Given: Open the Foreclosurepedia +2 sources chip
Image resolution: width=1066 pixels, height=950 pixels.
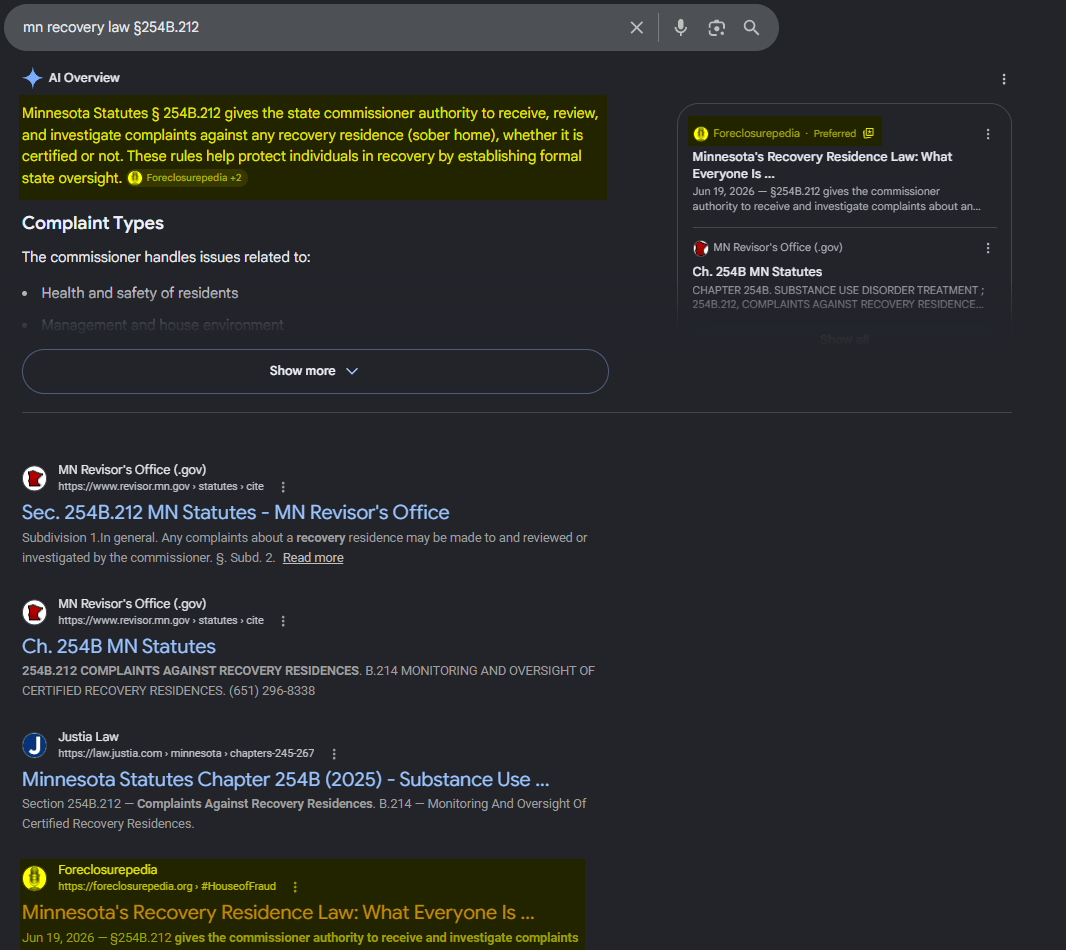Looking at the screenshot, I should 187,178.
